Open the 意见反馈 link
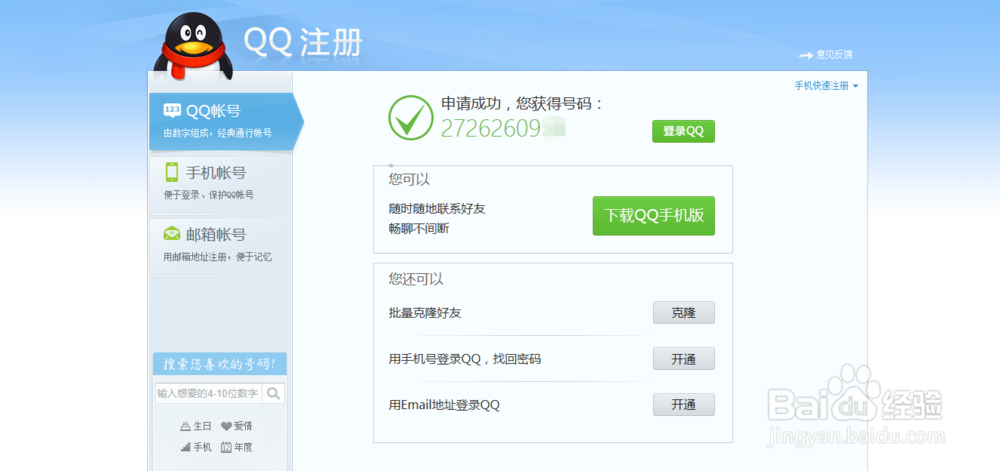1000x471 pixels. coord(834,55)
